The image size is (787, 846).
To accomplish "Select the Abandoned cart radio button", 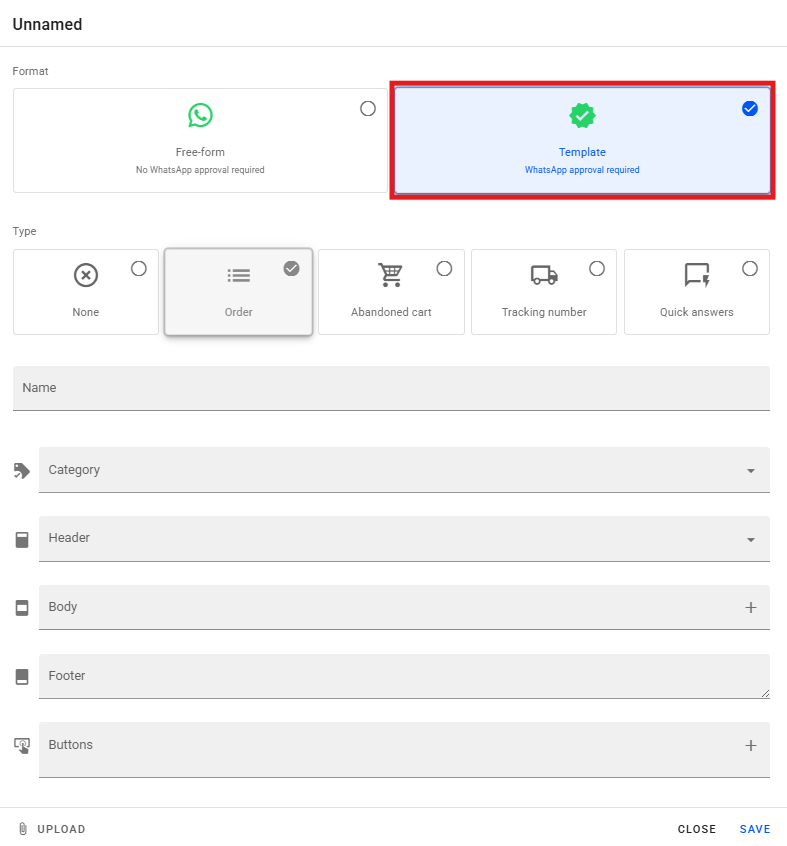I will 444,268.
